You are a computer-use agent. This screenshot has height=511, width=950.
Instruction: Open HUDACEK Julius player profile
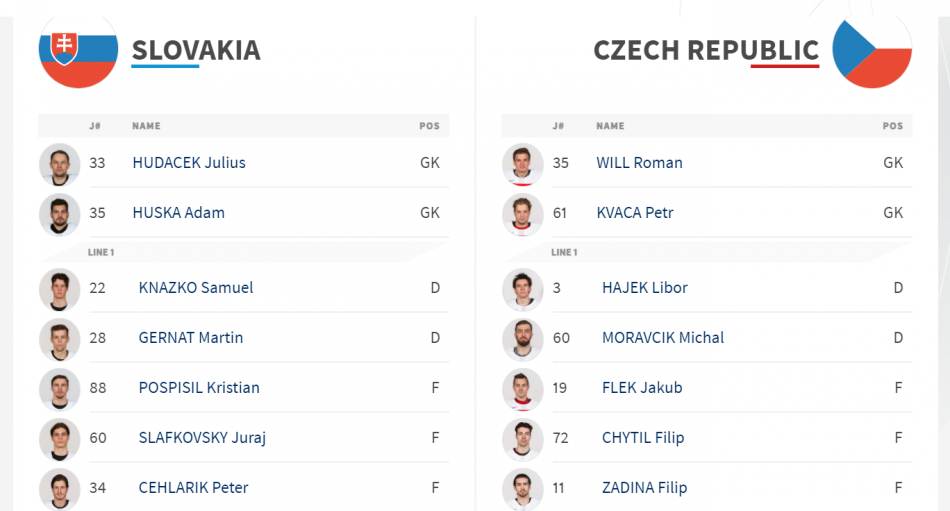[x=189, y=163]
